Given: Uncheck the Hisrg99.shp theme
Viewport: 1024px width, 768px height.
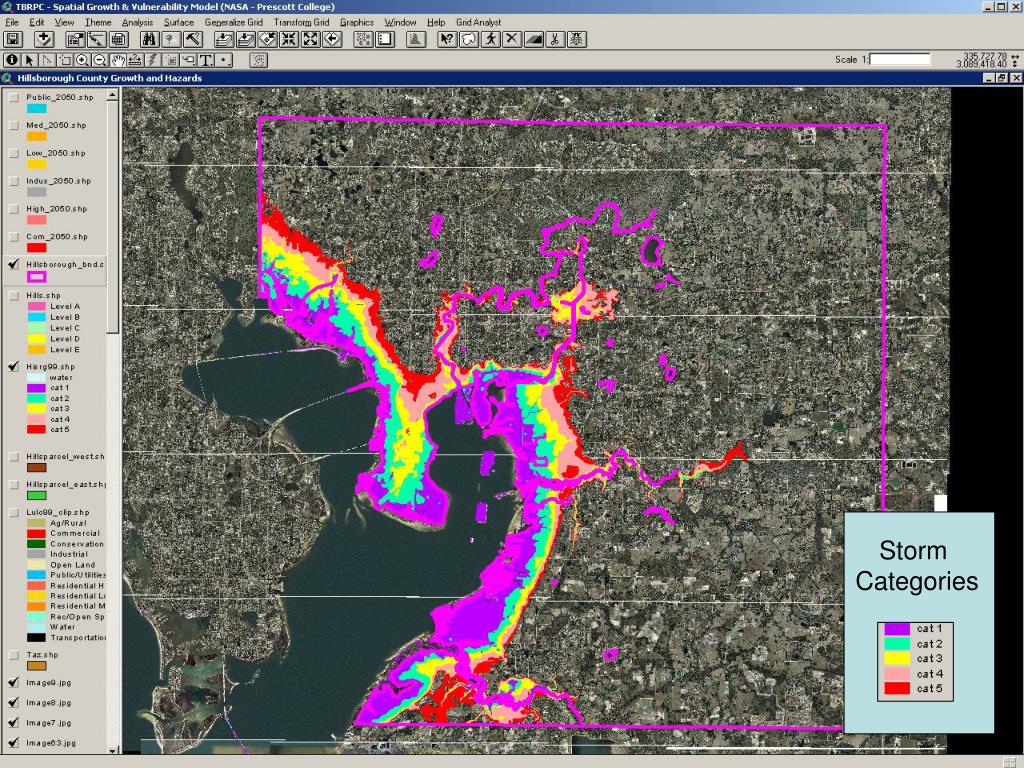Looking at the screenshot, I should [14, 367].
